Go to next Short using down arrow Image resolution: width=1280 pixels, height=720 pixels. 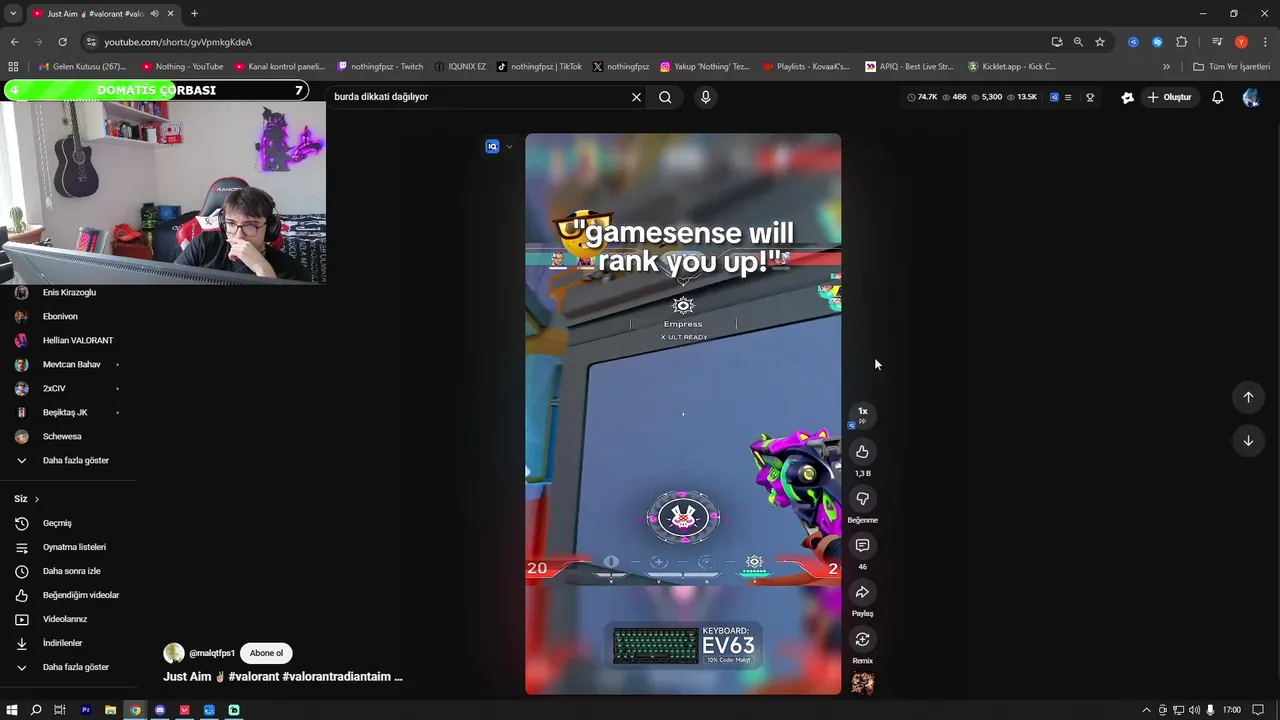pos(1248,441)
